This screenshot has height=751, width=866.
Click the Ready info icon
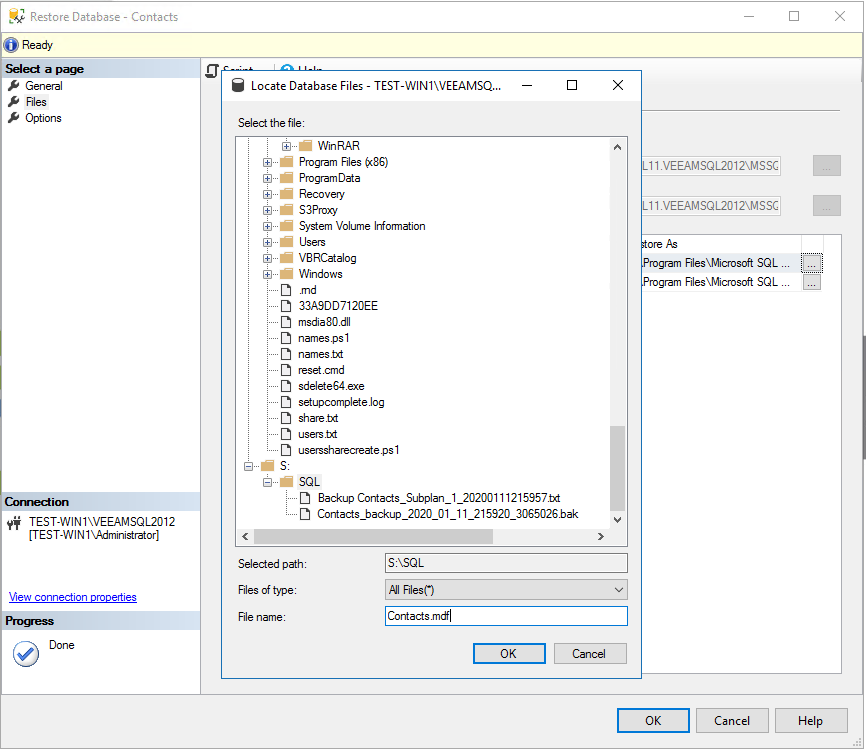click(11, 45)
